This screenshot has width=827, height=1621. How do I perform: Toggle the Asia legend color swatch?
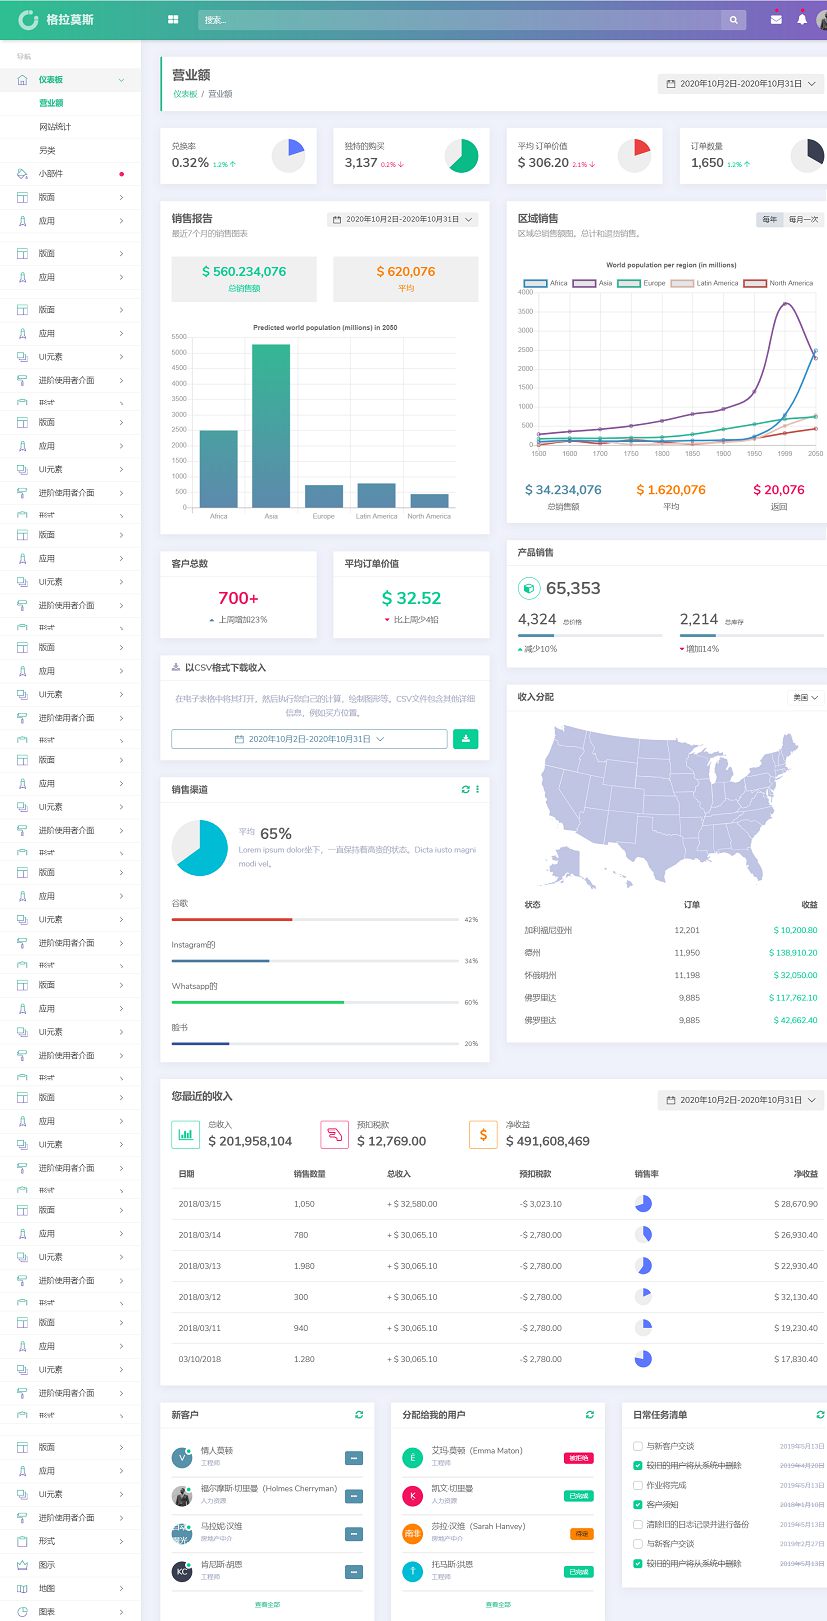pos(584,283)
